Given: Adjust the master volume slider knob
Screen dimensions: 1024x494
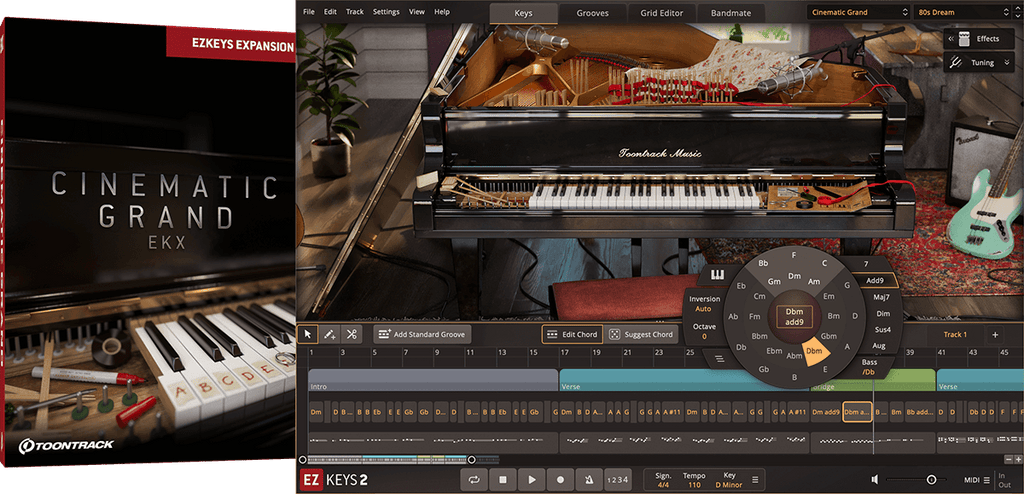Looking at the screenshot, I should 931,480.
